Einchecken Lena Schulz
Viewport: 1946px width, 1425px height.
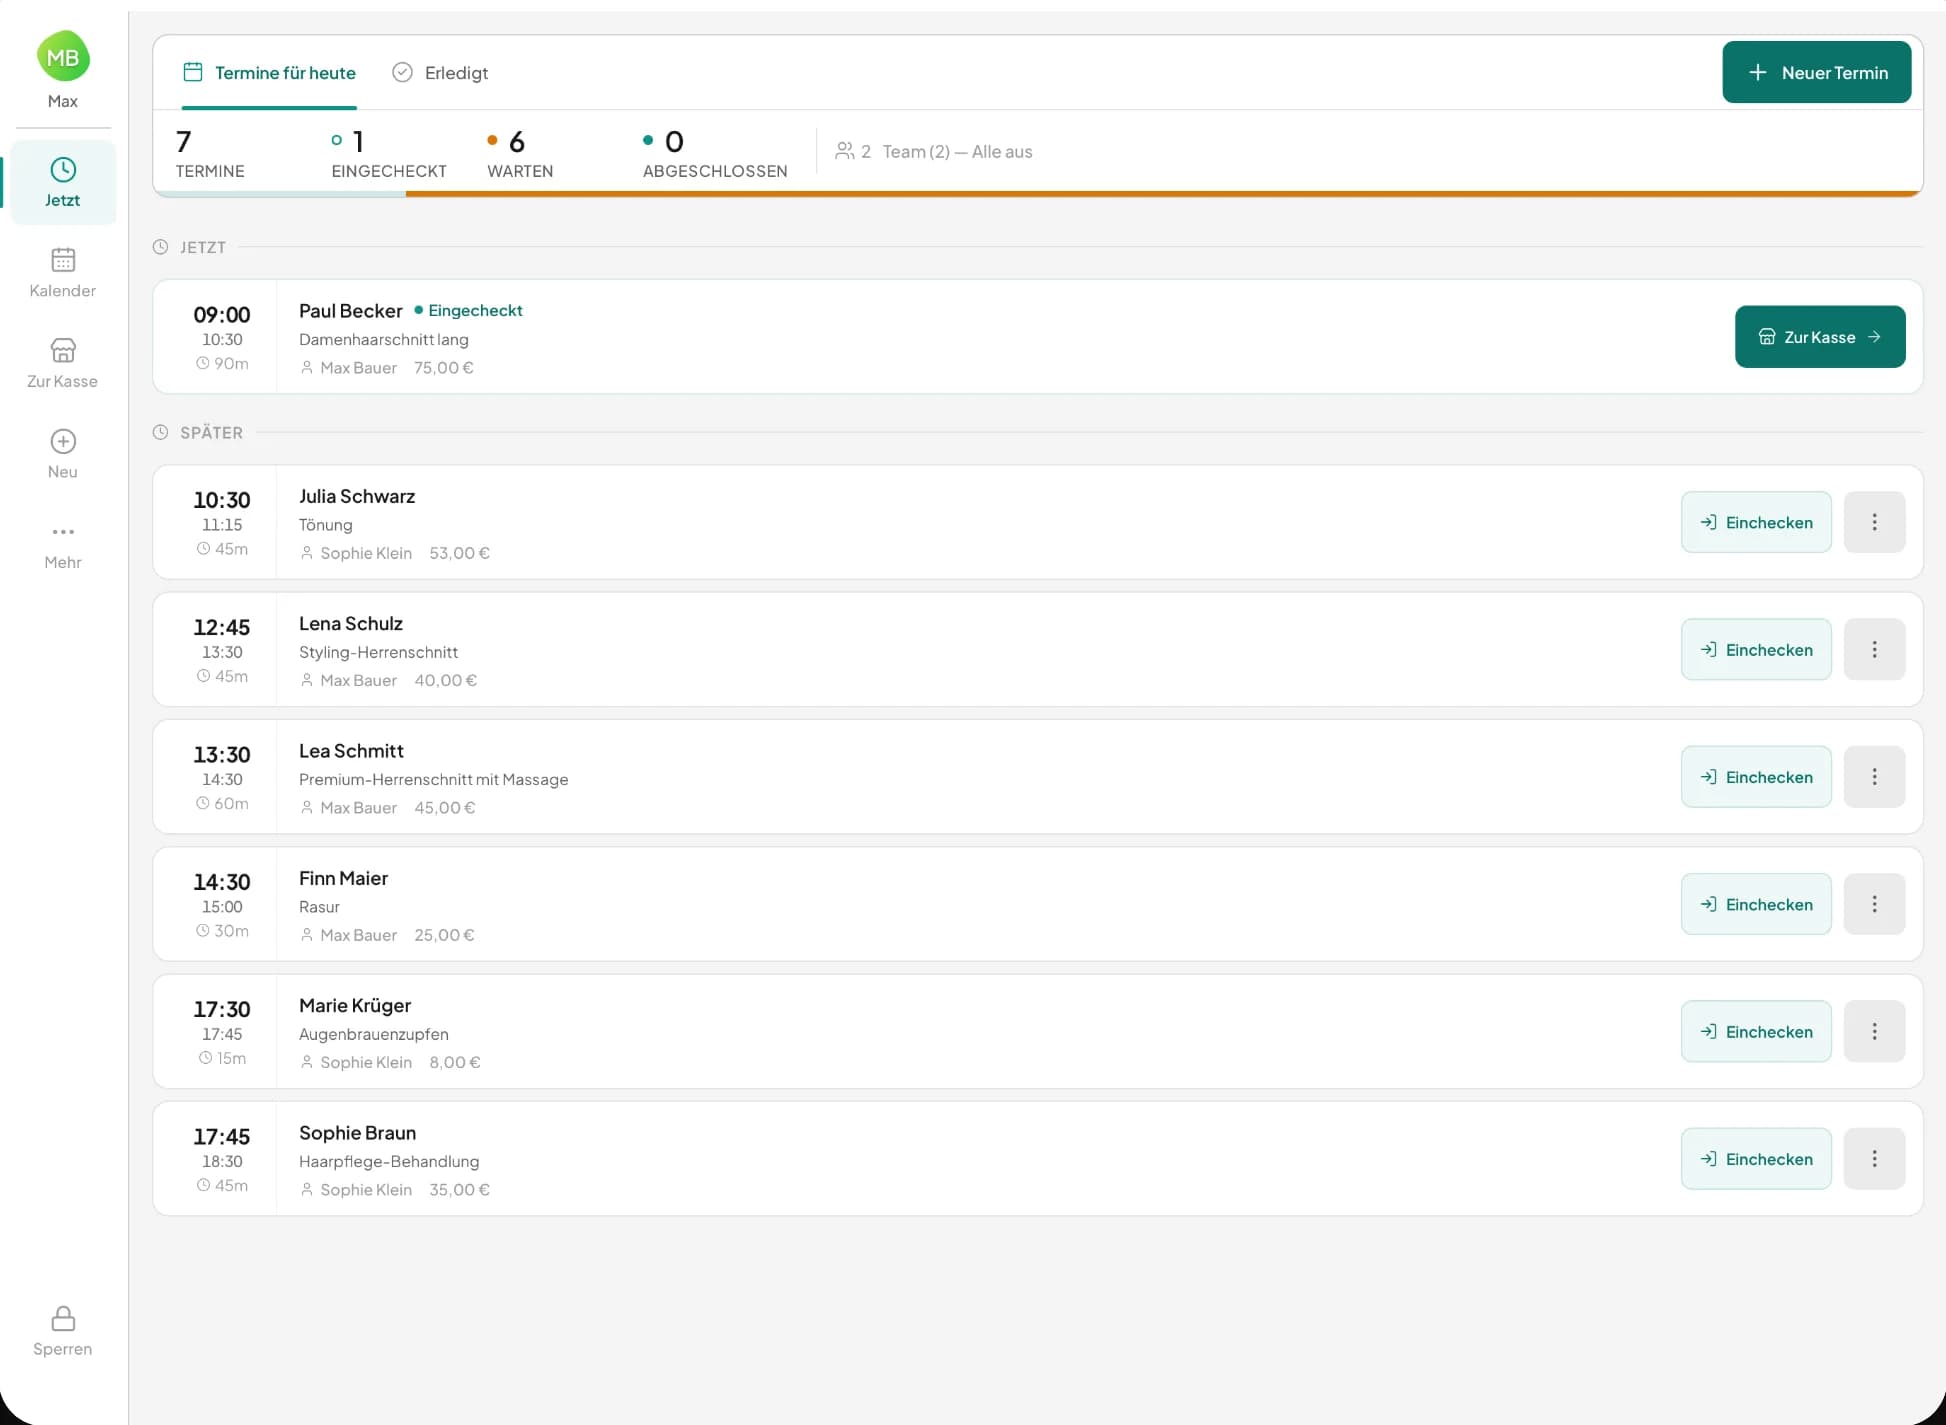pyautogui.click(x=1756, y=649)
